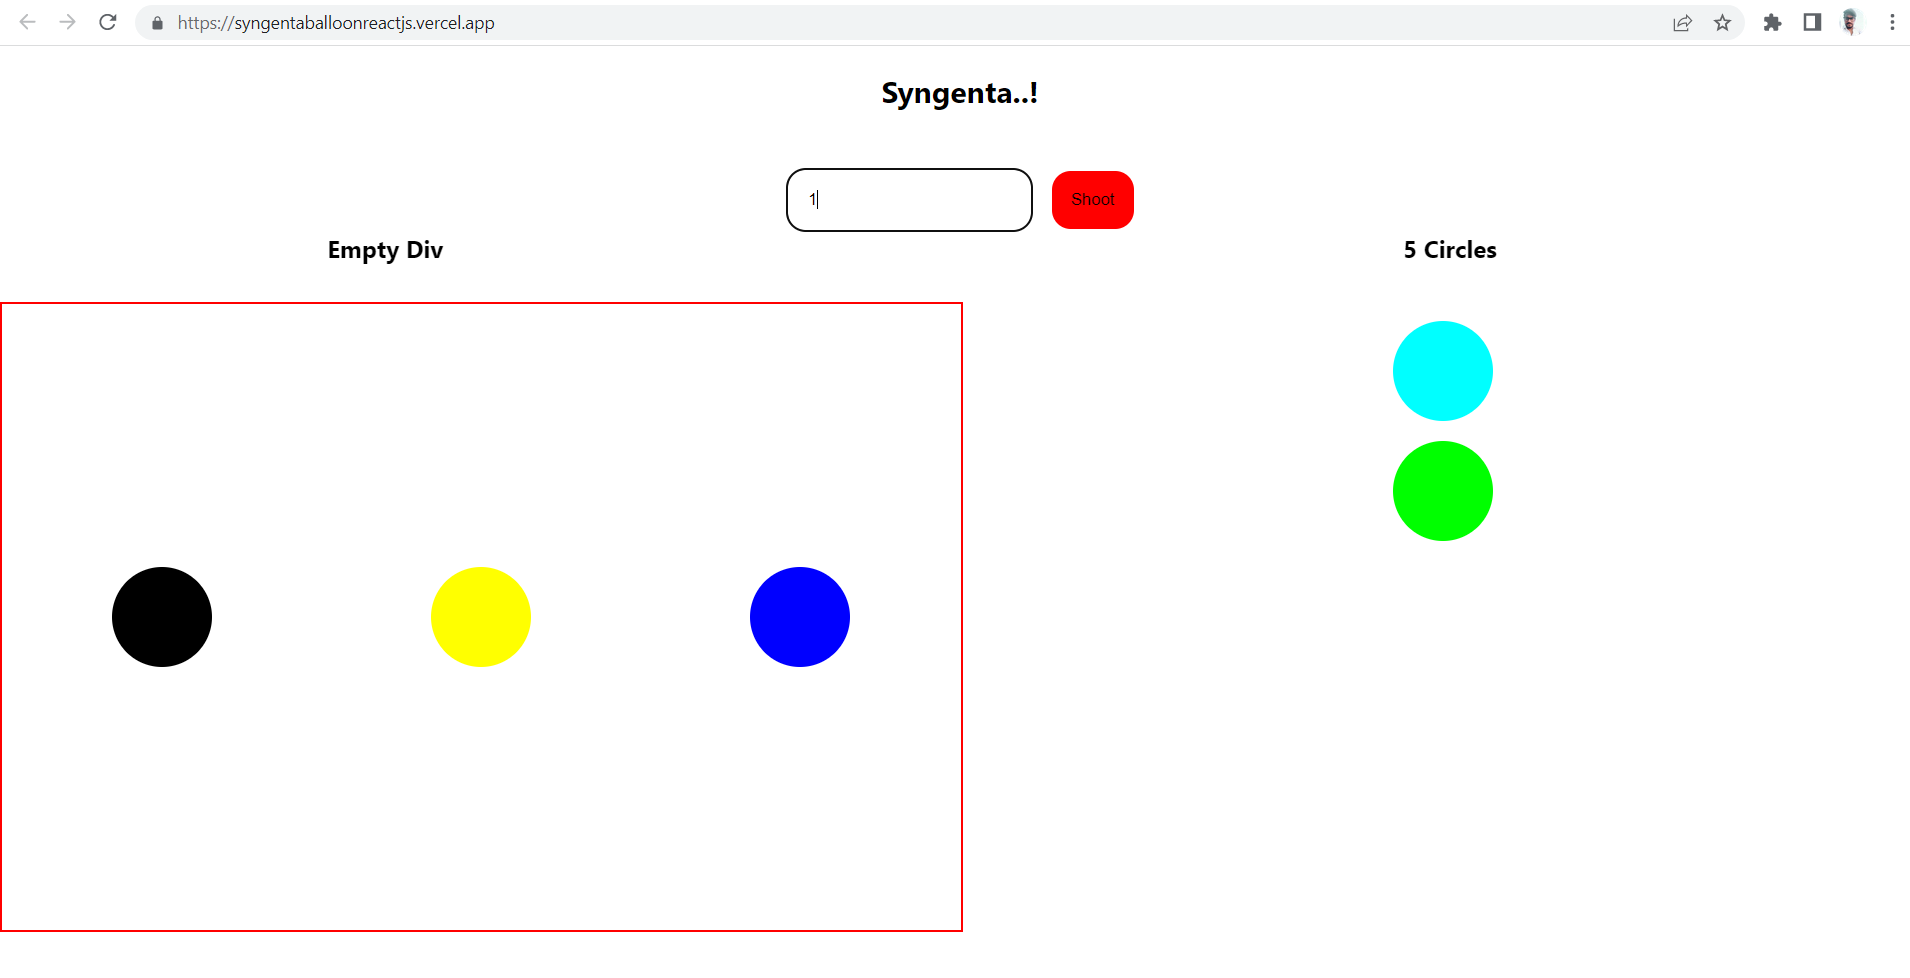
Task: Select the cyan circle
Action: click(1443, 371)
